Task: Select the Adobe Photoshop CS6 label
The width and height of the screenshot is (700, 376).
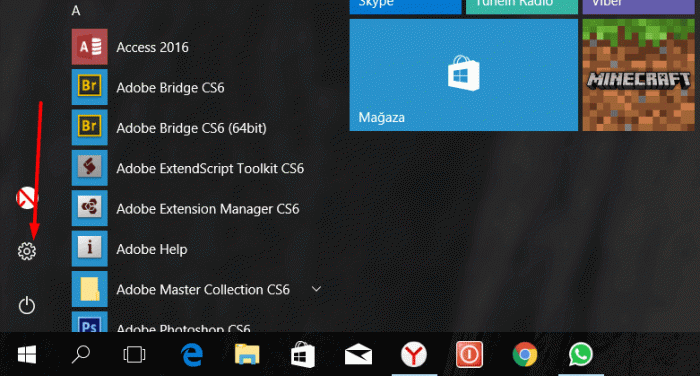Action: pos(183,328)
